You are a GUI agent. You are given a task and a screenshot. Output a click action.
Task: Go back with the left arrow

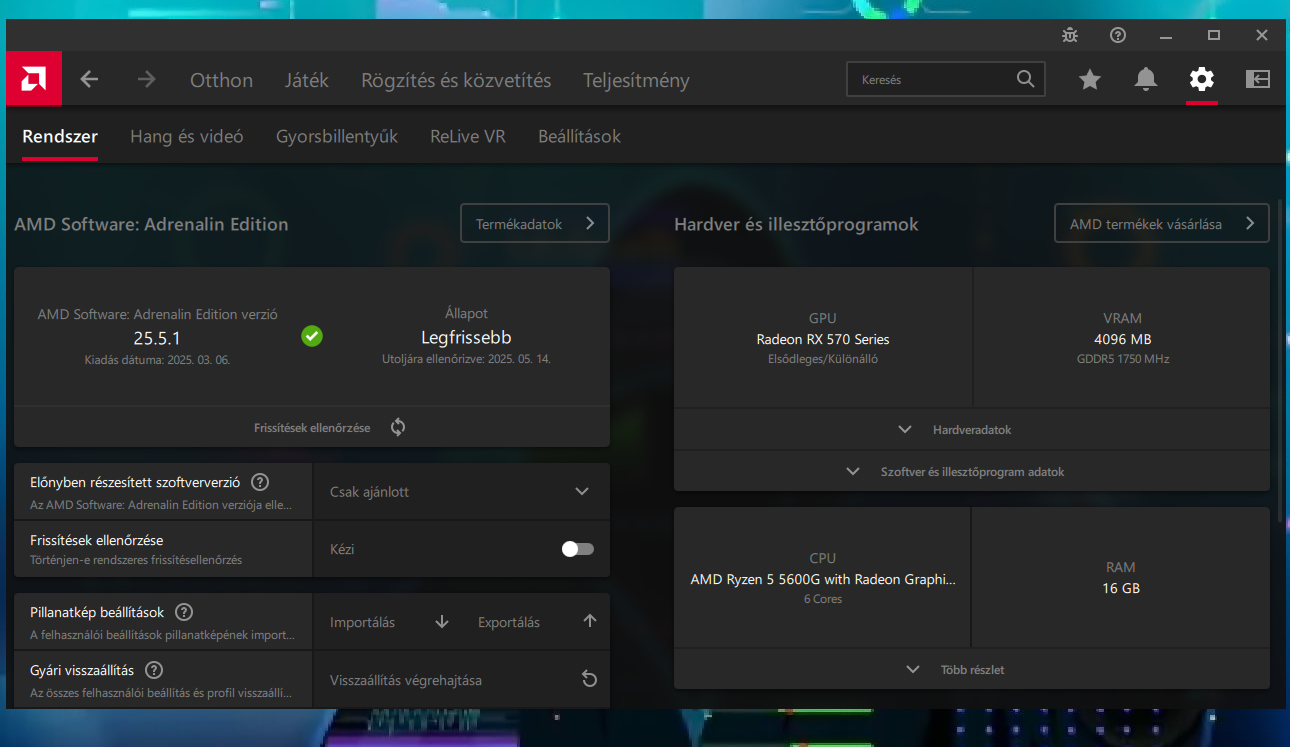[90, 79]
